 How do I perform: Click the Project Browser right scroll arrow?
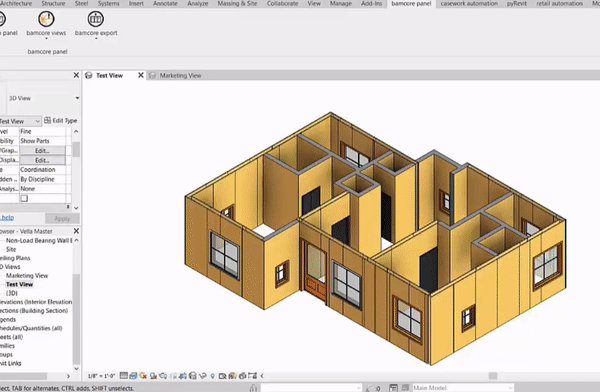tap(68, 376)
